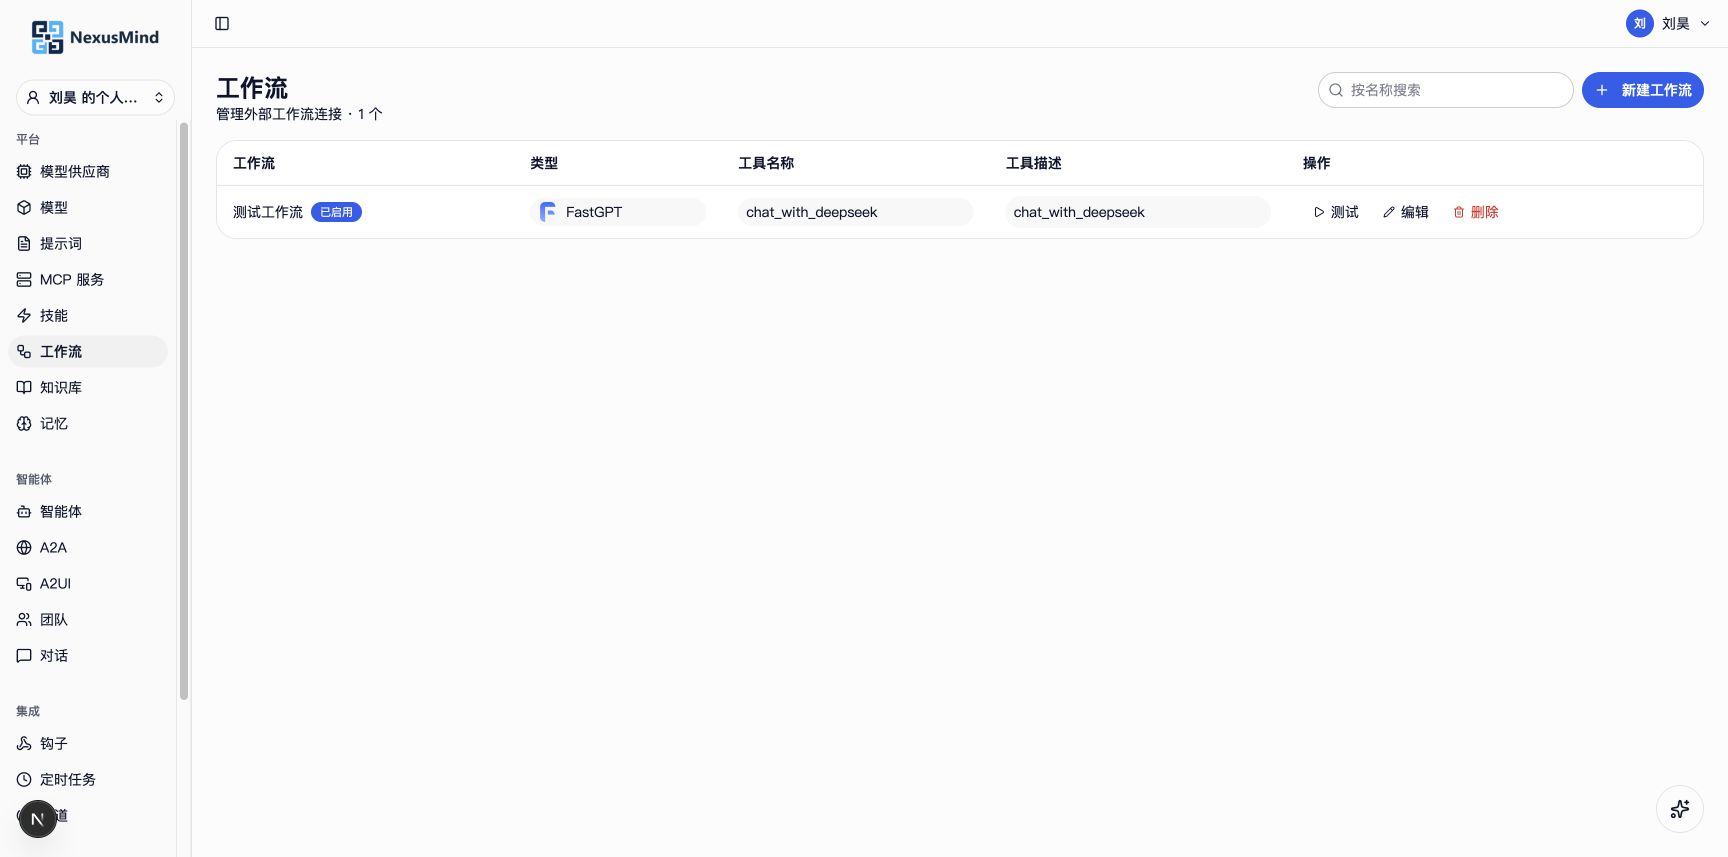Click the chat_with_deepseek 工具名称 cell

pos(855,212)
